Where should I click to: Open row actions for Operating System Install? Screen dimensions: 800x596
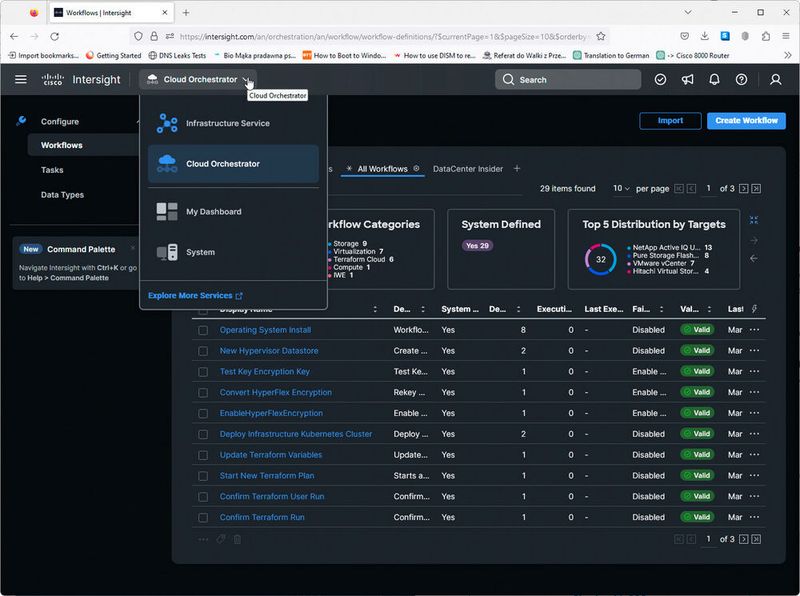pos(755,330)
